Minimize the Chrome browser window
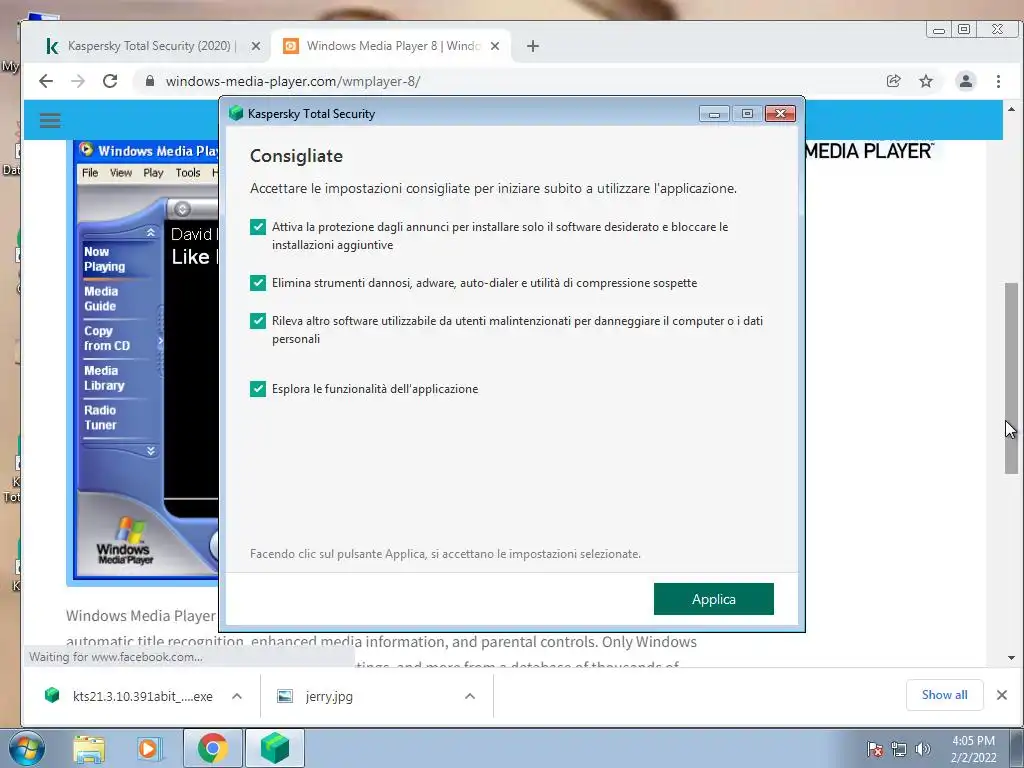Viewport: 1024px width, 768px height. [x=939, y=29]
